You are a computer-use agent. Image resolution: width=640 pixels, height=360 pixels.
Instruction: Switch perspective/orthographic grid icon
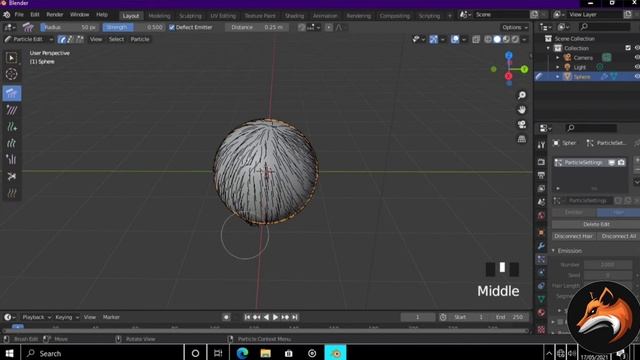[522, 139]
